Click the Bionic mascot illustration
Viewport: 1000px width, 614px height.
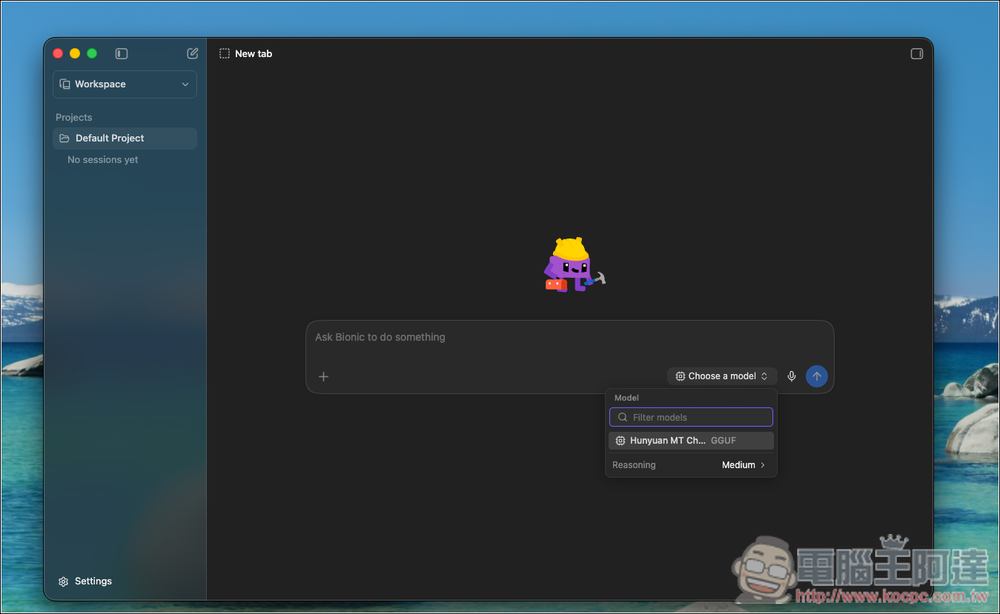pyautogui.click(x=574, y=265)
